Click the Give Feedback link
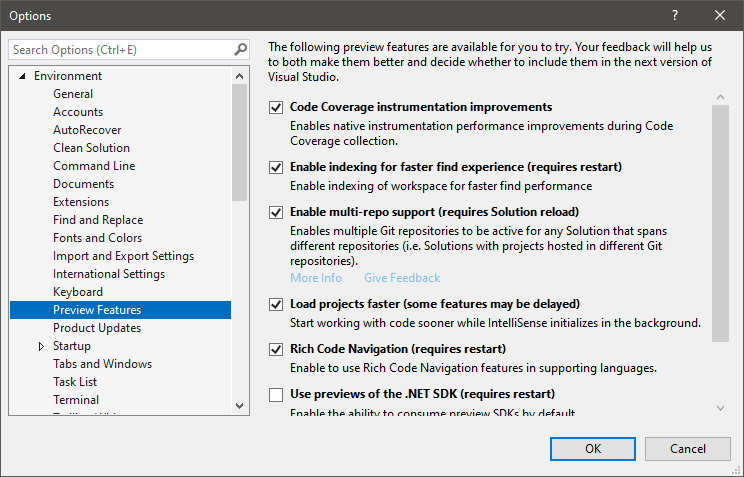 pyautogui.click(x=402, y=278)
